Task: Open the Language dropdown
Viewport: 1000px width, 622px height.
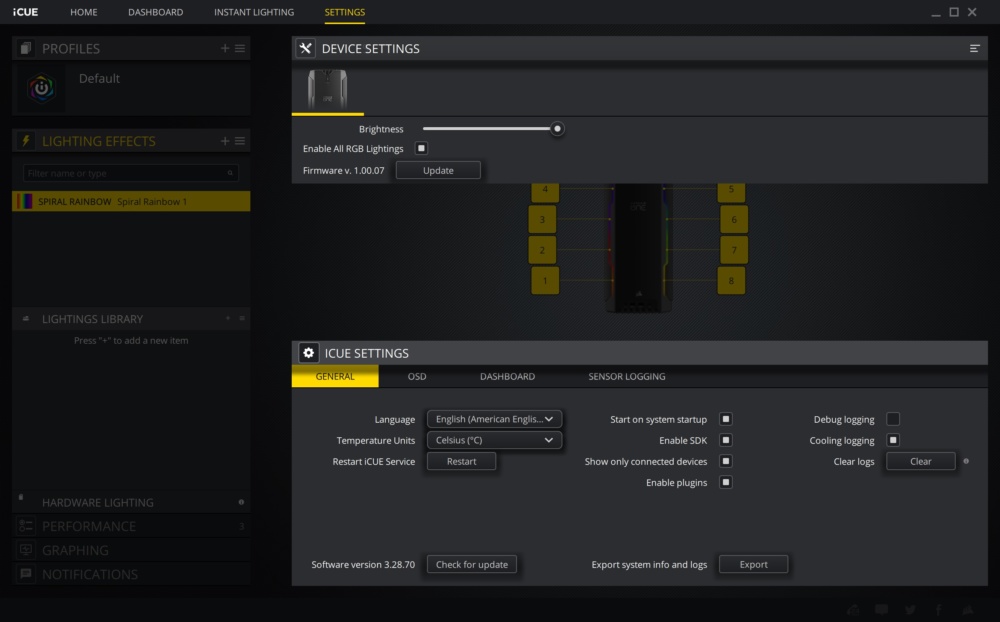Action: tap(494, 419)
